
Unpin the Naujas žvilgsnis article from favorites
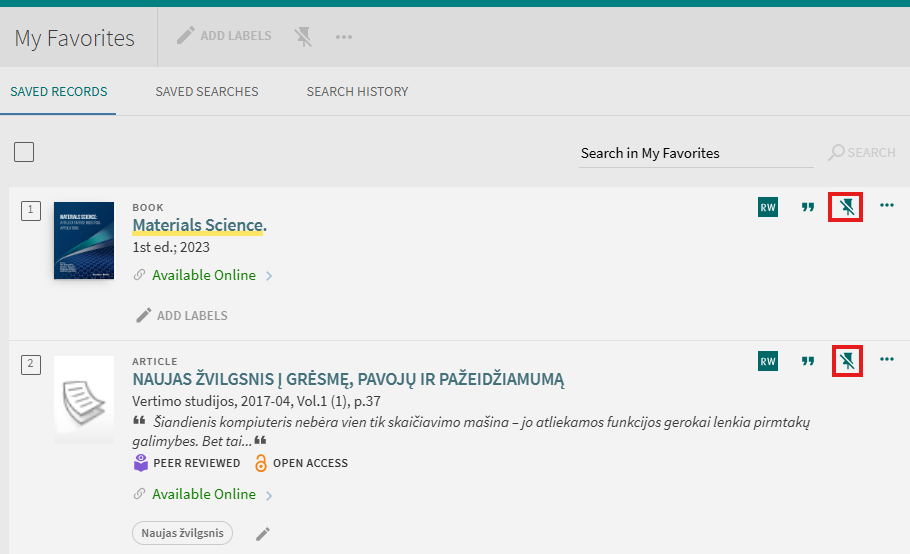pyautogui.click(x=848, y=361)
